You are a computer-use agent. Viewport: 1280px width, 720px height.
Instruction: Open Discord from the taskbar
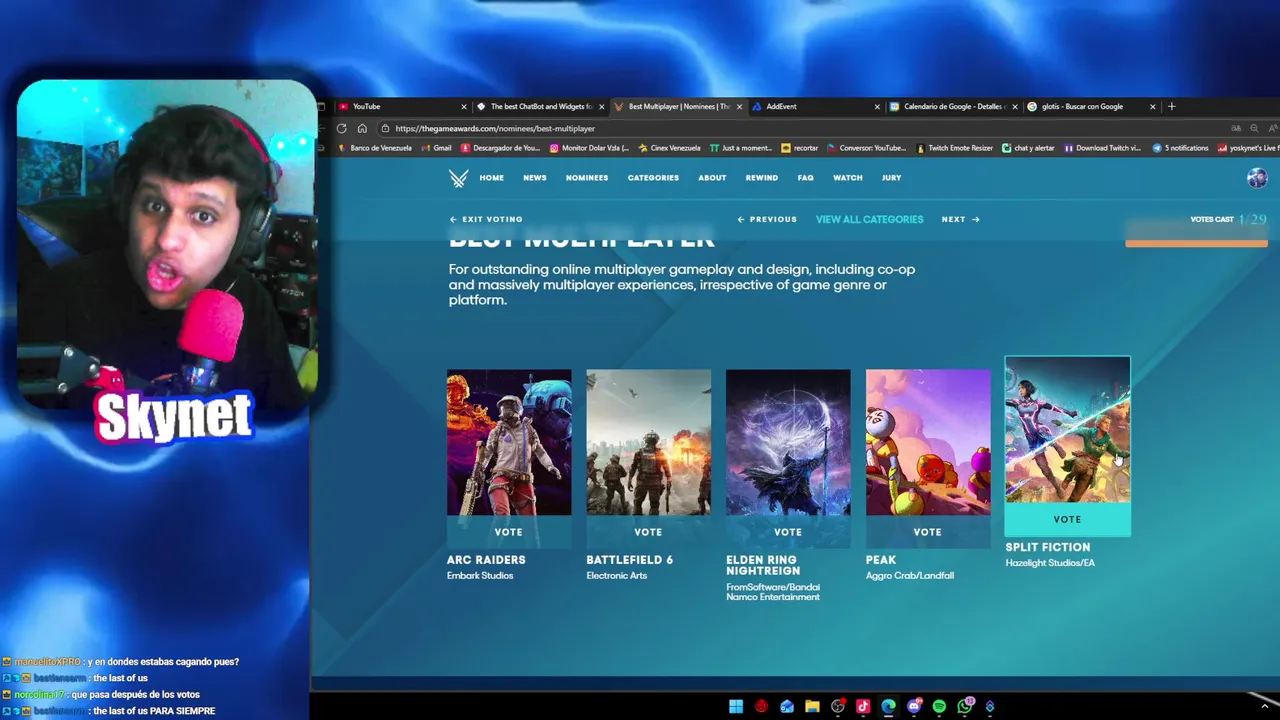click(914, 707)
